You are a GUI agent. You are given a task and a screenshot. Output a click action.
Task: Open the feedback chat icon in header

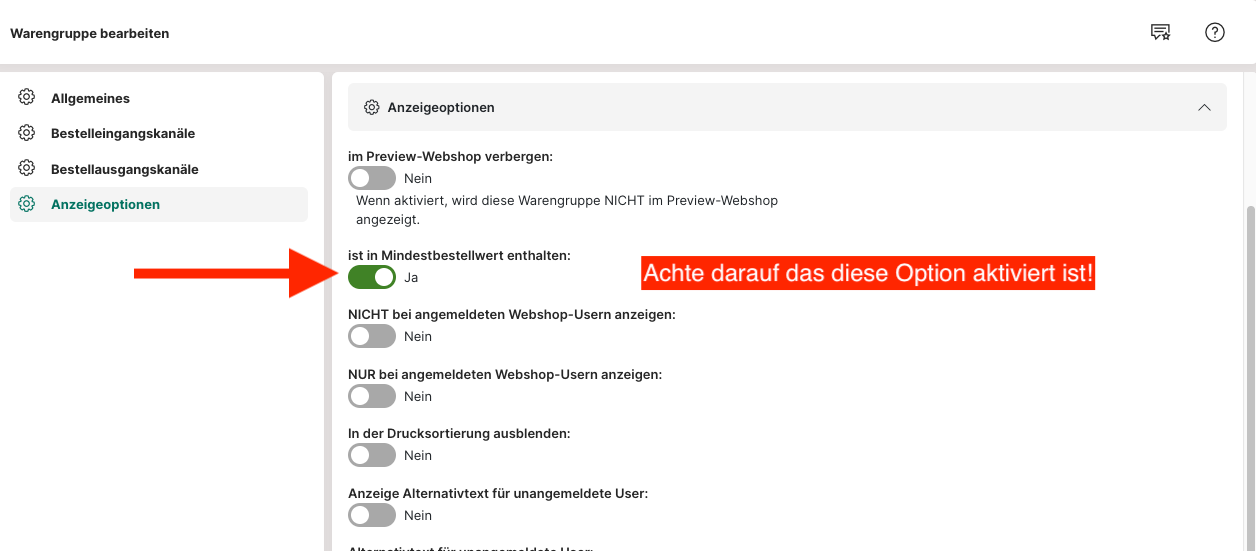click(x=1160, y=33)
